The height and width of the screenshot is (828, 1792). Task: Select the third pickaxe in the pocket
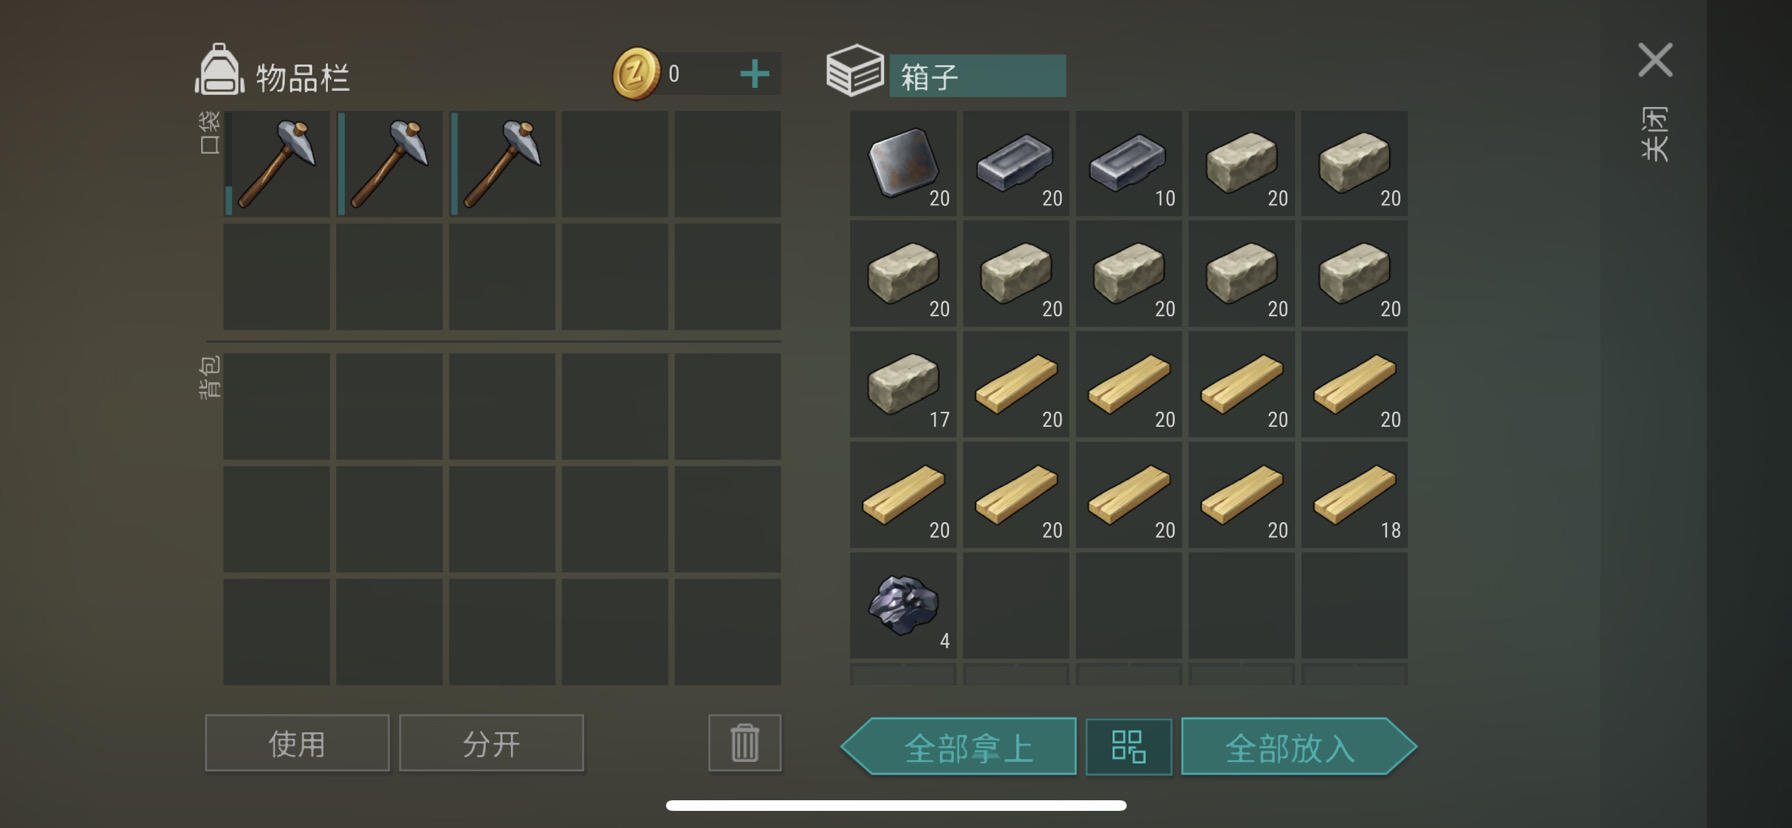click(x=502, y=164)
